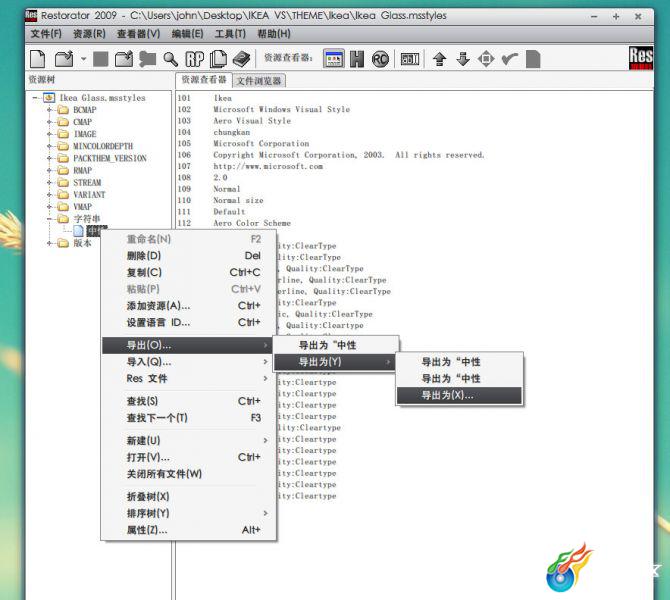The width and height of the screenshot is (670, 600).
Task: Collapse the 字符串 folder node
Action: click(x=49, y=219)
